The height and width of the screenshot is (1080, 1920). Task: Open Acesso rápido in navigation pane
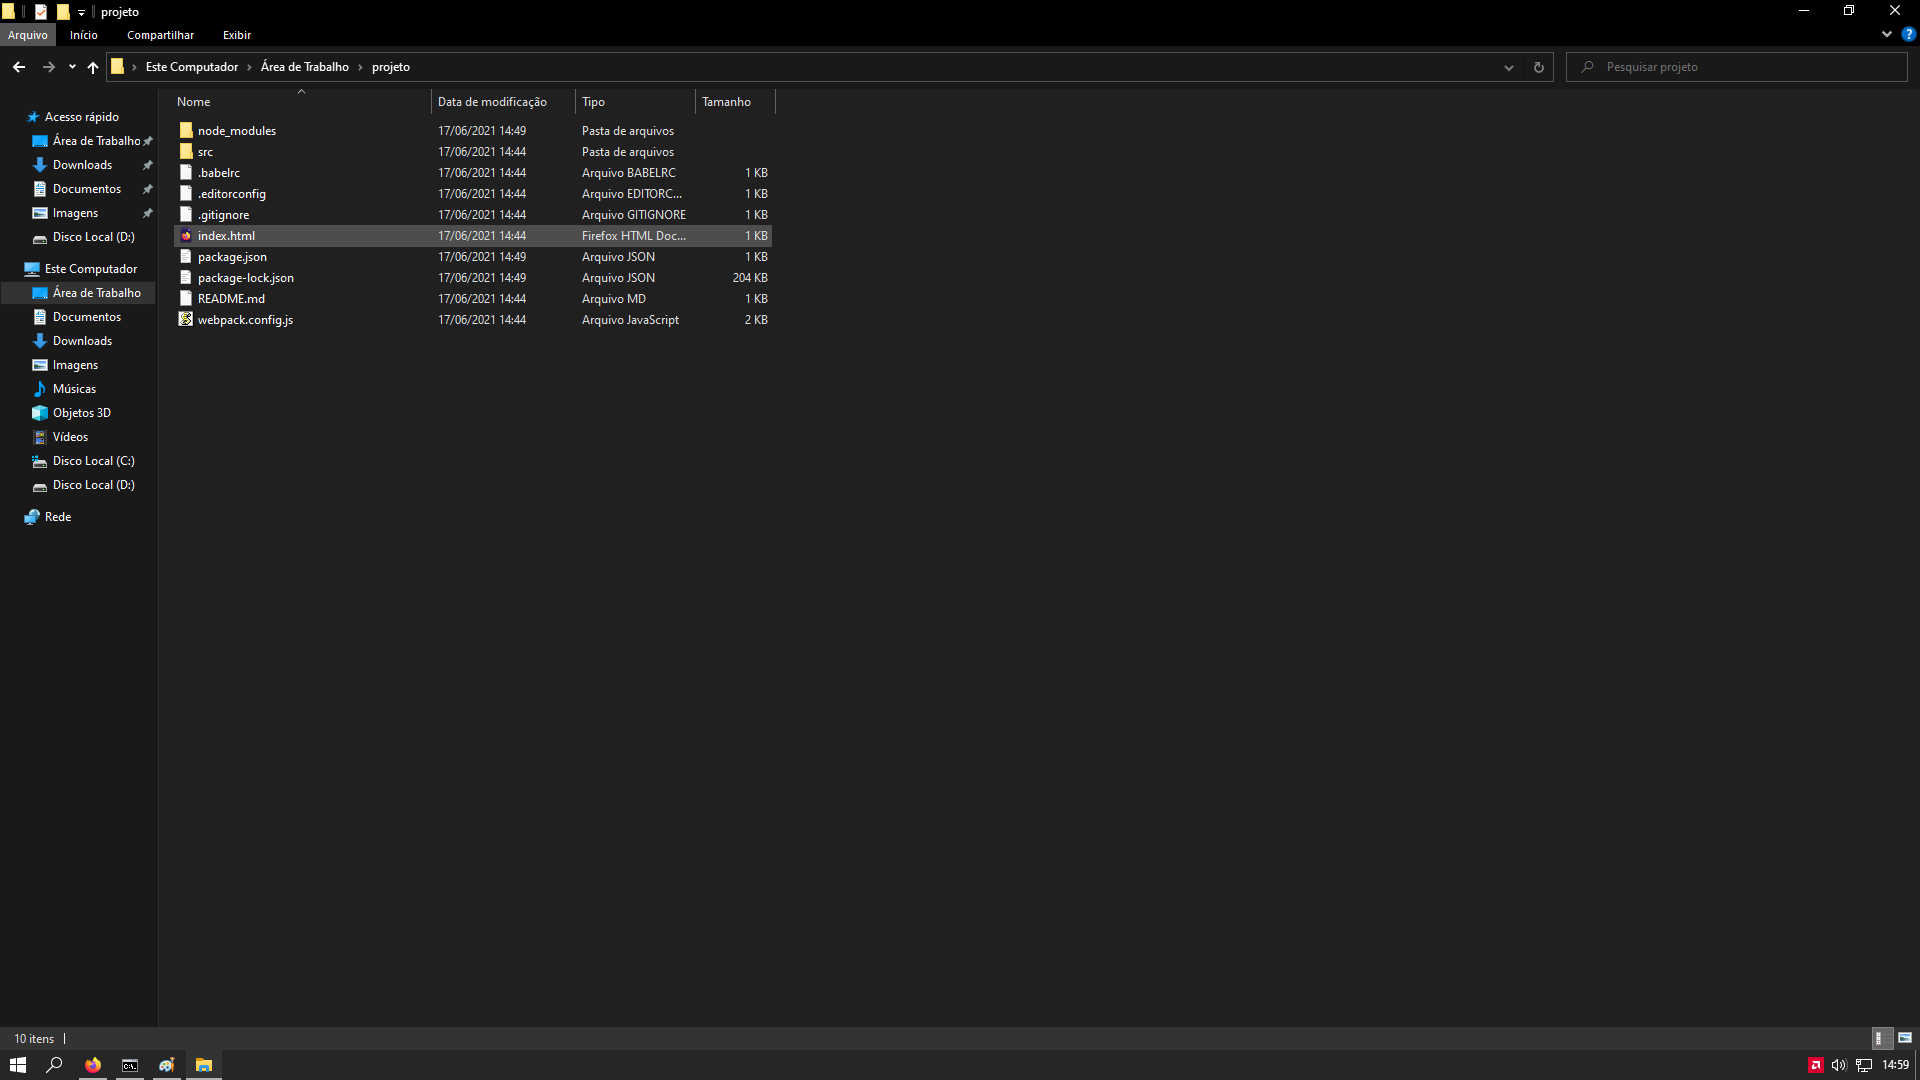click(x=82, y=117)
